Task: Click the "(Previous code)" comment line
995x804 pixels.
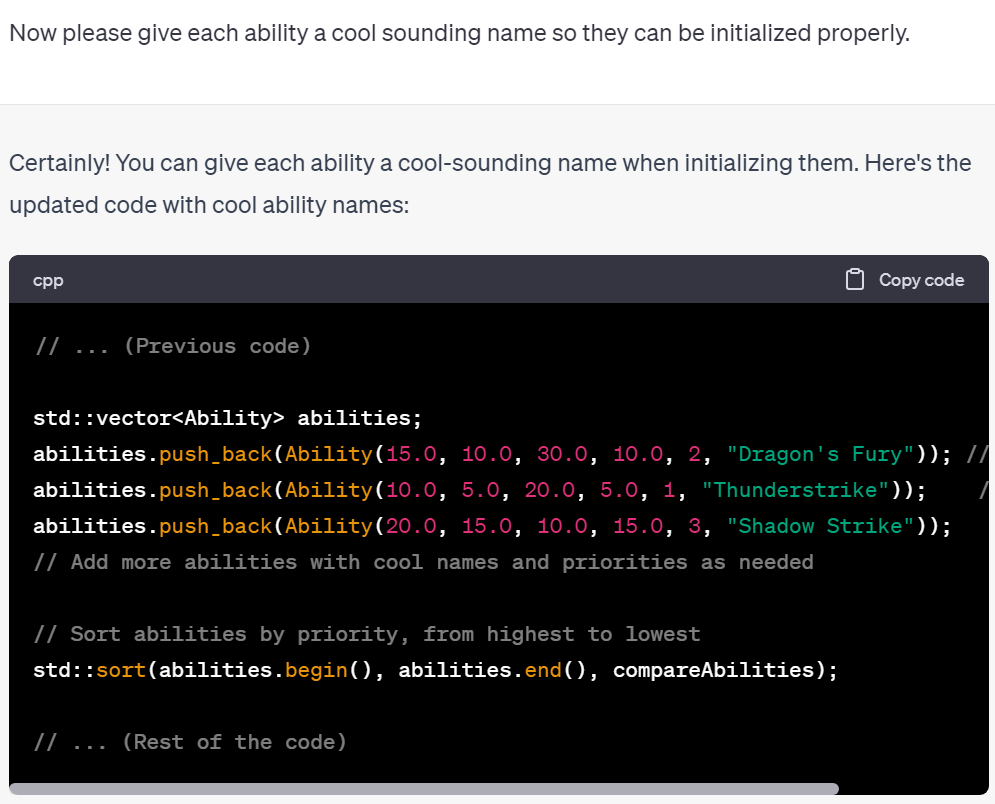Action: coord(172,346)
